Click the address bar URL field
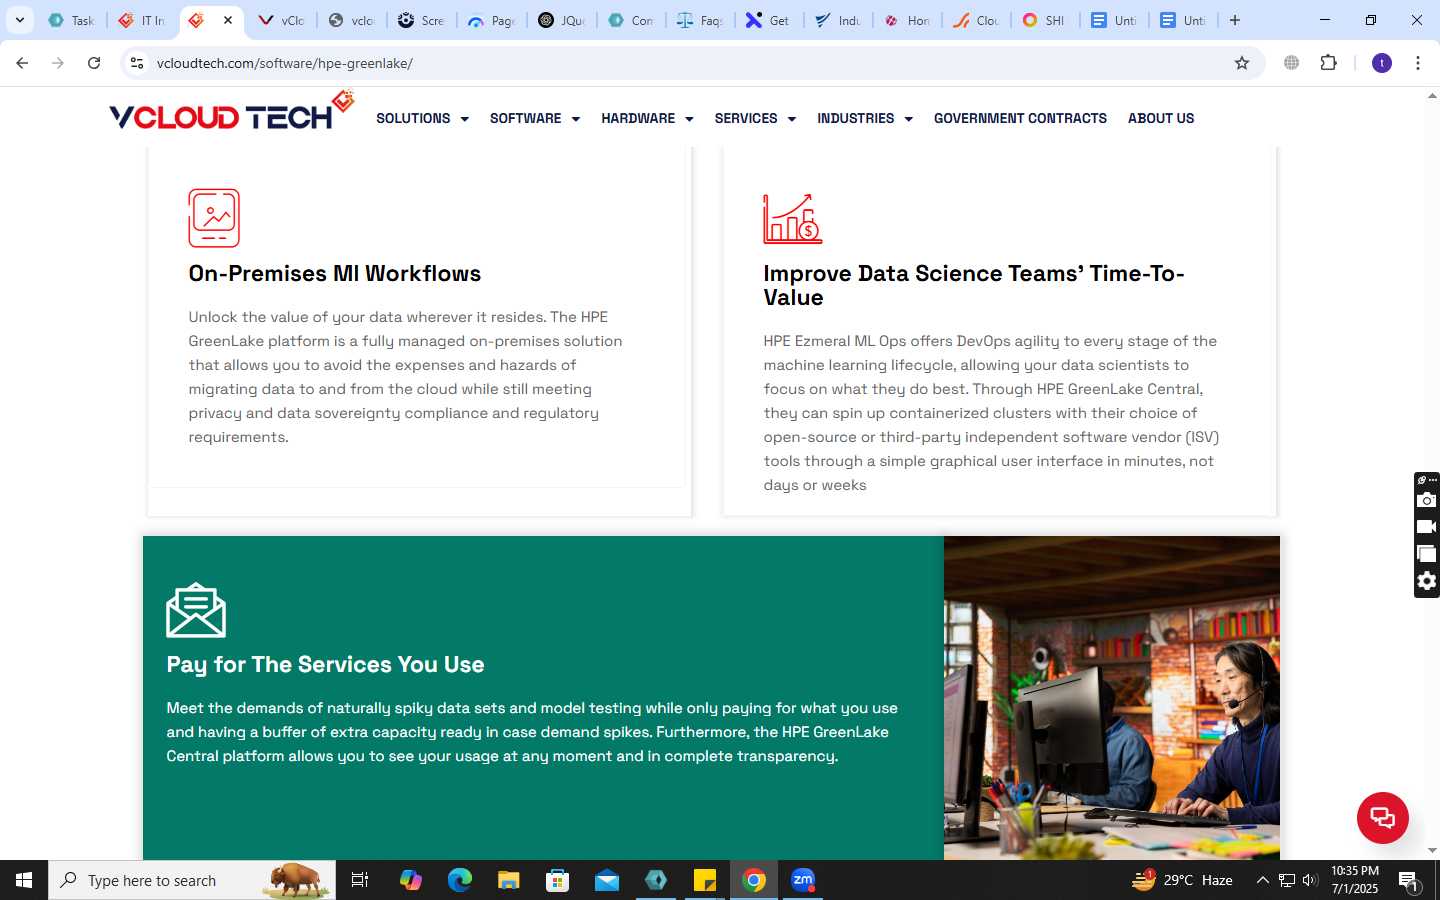1440x900 pixels. click(x=690, y=63)
